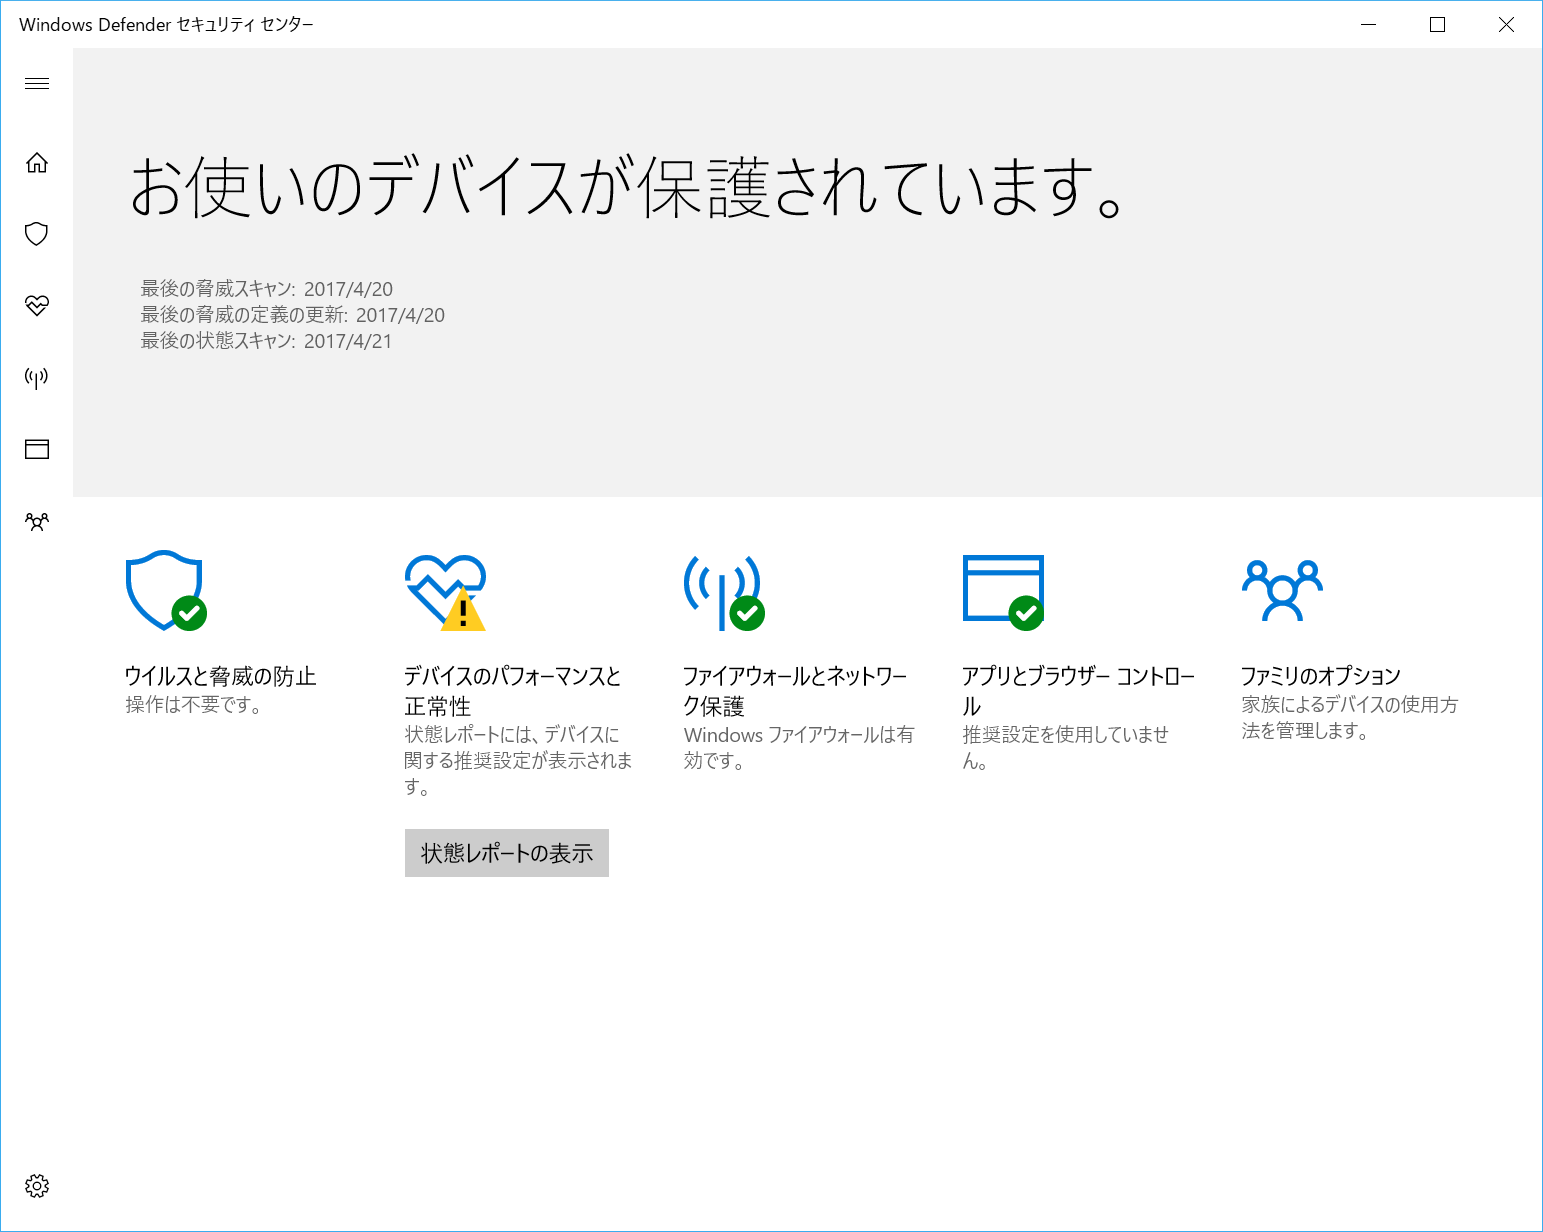Screen dimensions: 1543x1232
Task: Click 家族によるデバイスの使用方法を管理します text
Action: pyautogui.click(x=1350, y=718)
